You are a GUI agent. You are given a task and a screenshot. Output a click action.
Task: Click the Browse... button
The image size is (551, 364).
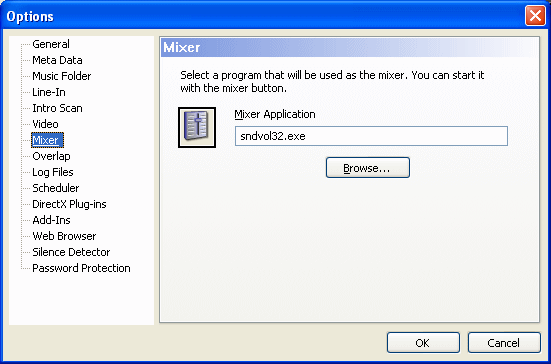pyautogui.click(x=368, y=168)
